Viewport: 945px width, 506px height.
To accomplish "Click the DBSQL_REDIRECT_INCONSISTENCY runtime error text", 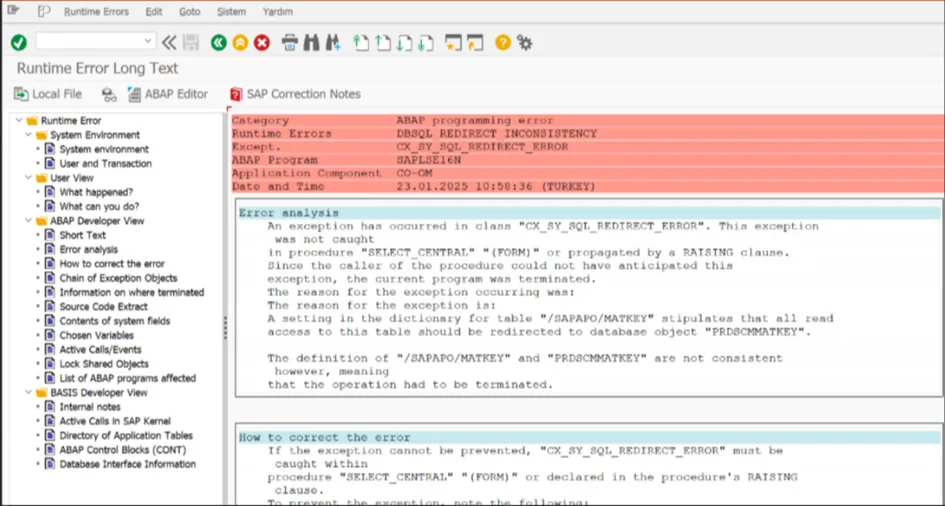I will [x=497, y=134].
